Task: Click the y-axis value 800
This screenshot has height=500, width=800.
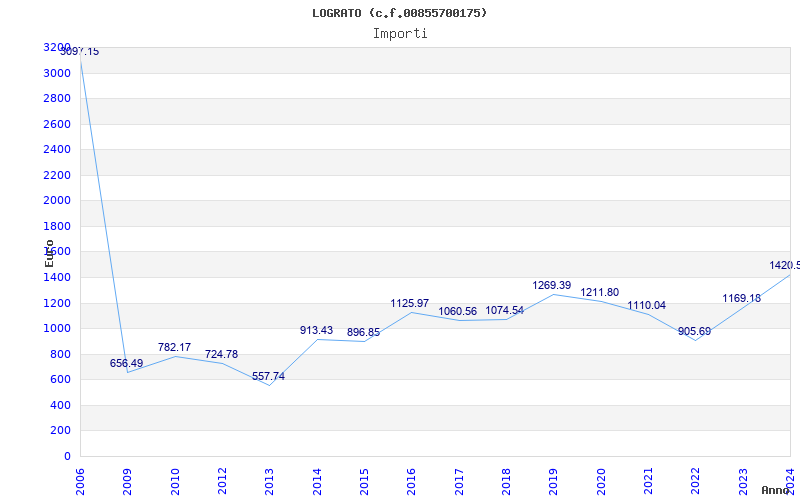Action: (60, 354)
